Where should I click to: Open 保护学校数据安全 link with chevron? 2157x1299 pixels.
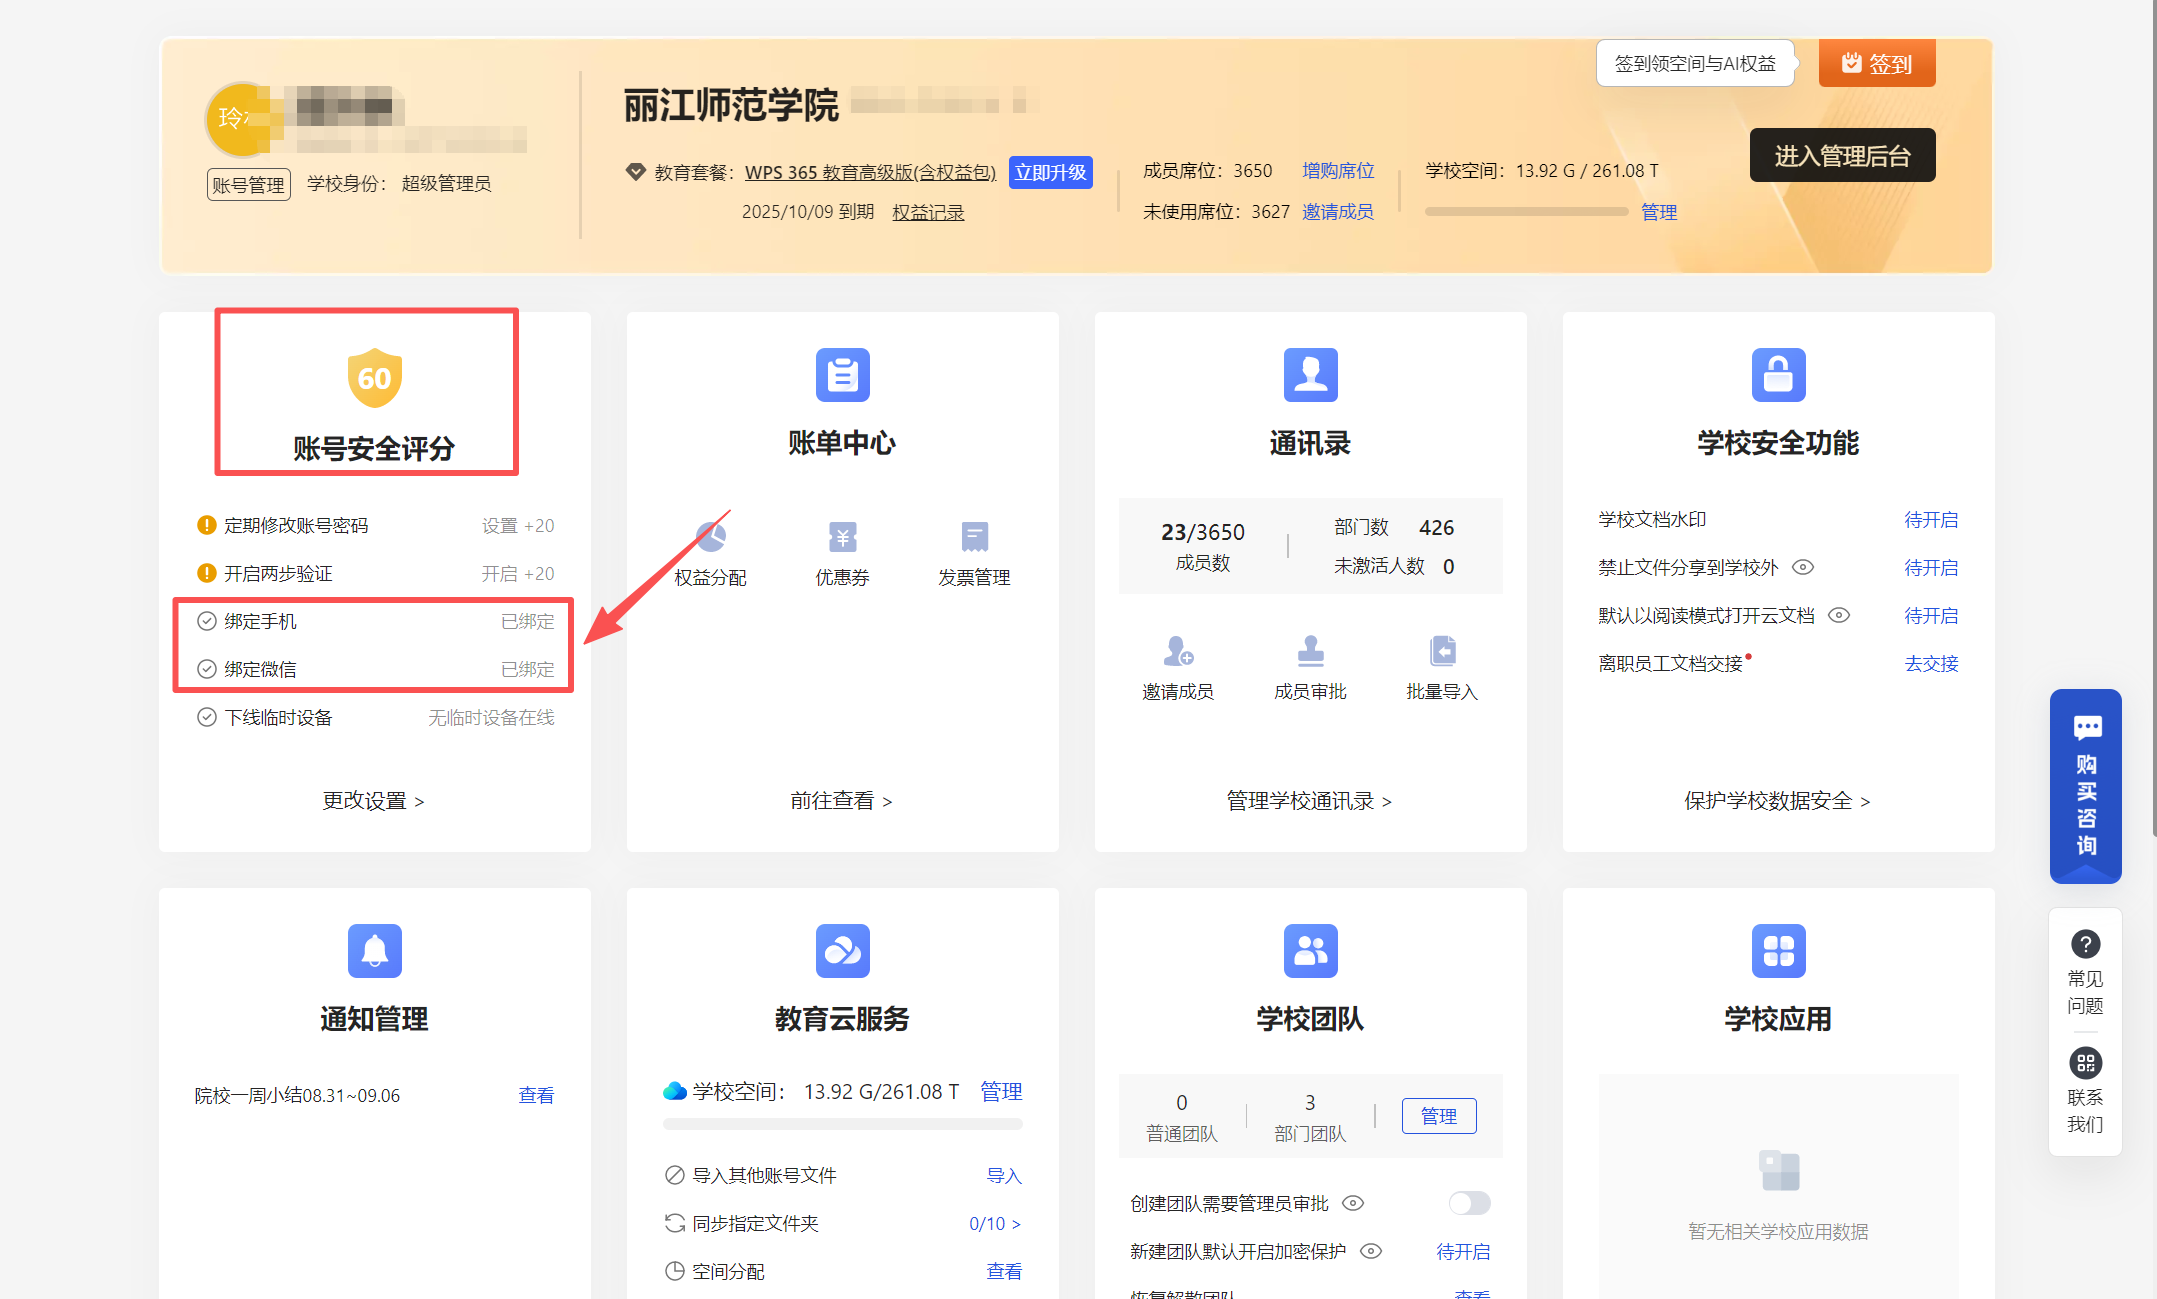pyautogui.click(x=1778, y=801)
